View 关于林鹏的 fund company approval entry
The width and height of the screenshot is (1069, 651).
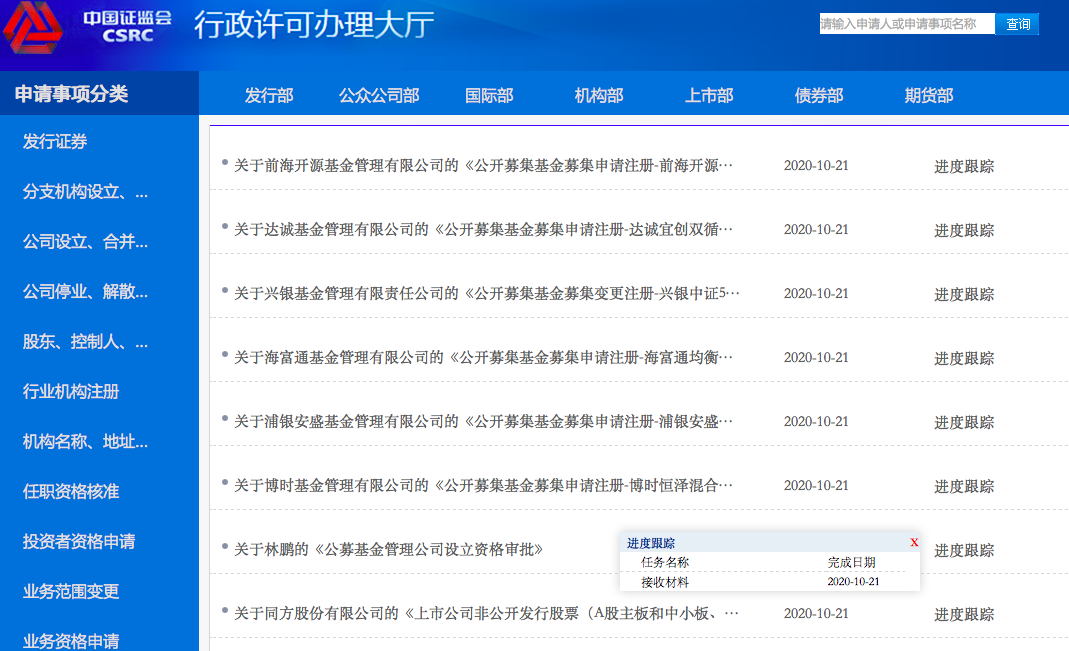[x=389, y=549]
